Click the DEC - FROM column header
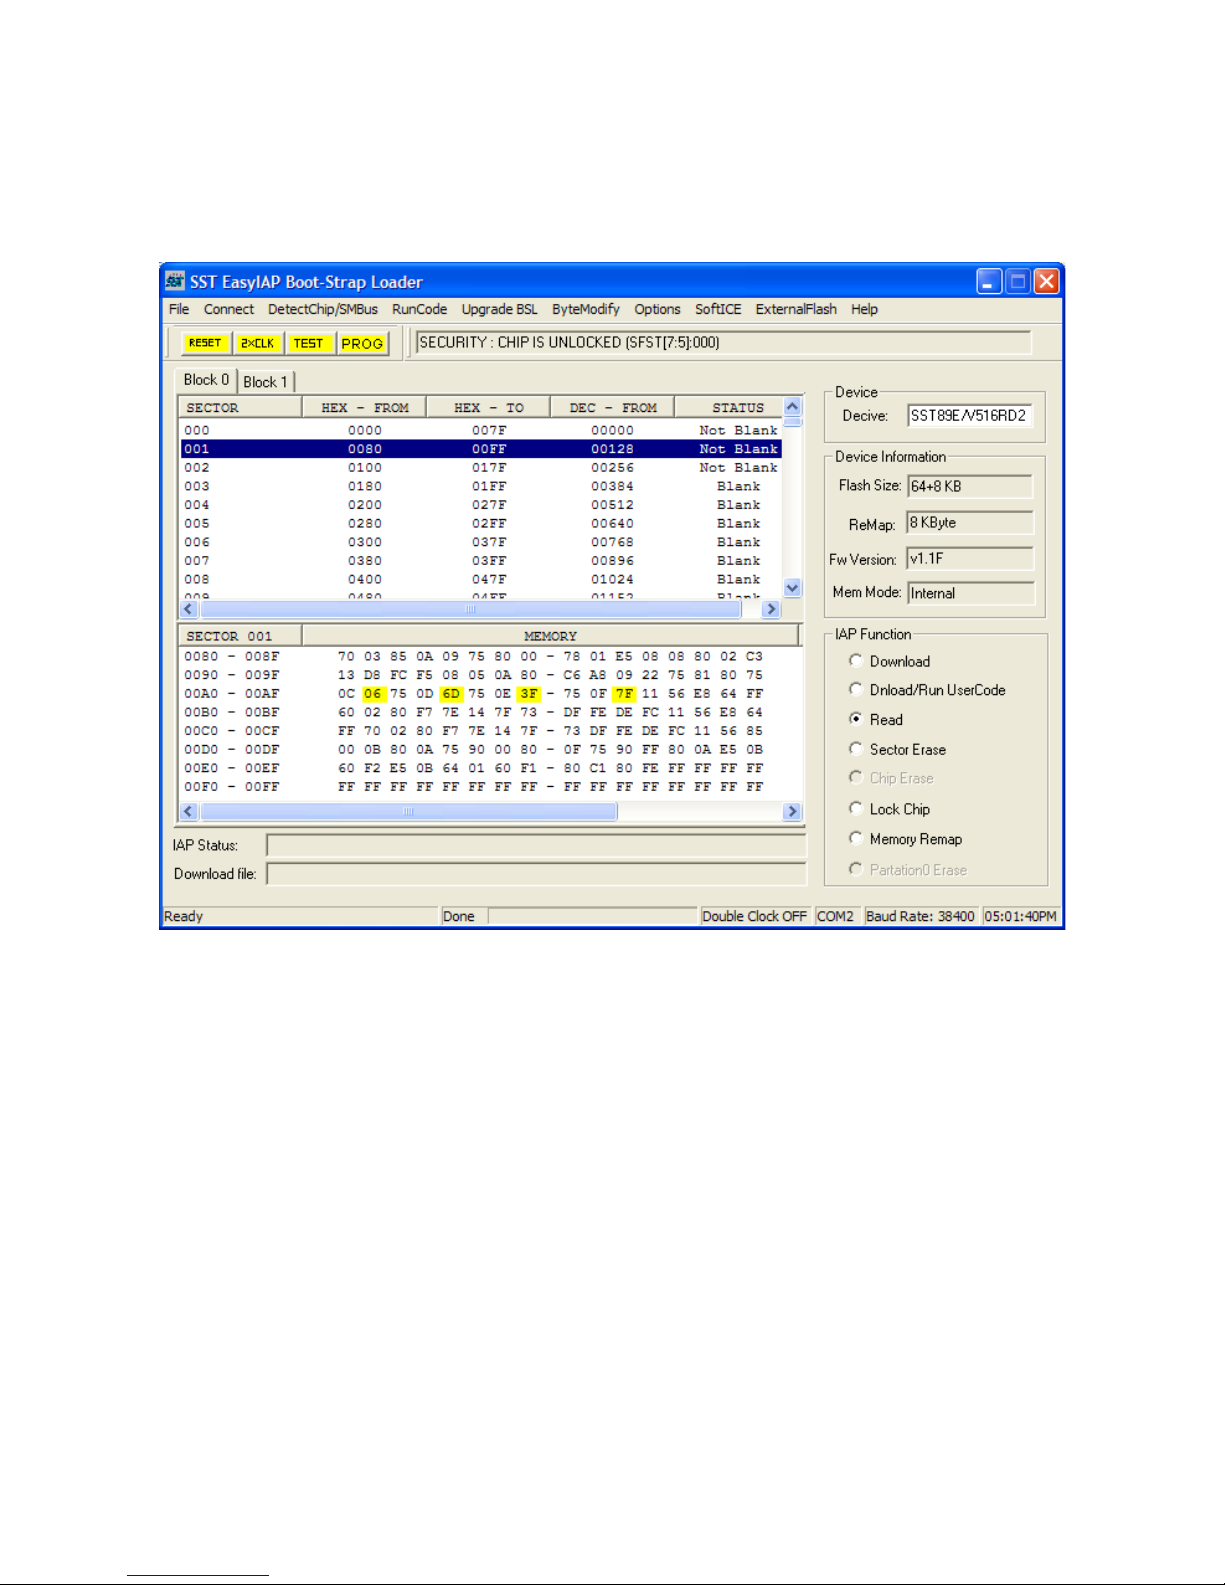 tap(613, 407)
